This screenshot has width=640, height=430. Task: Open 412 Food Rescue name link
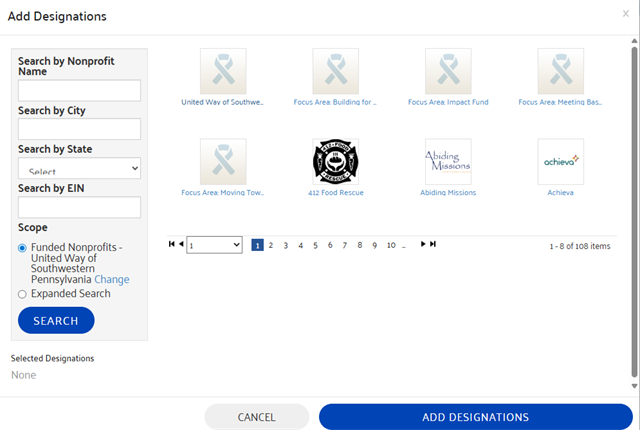point(336,193)
